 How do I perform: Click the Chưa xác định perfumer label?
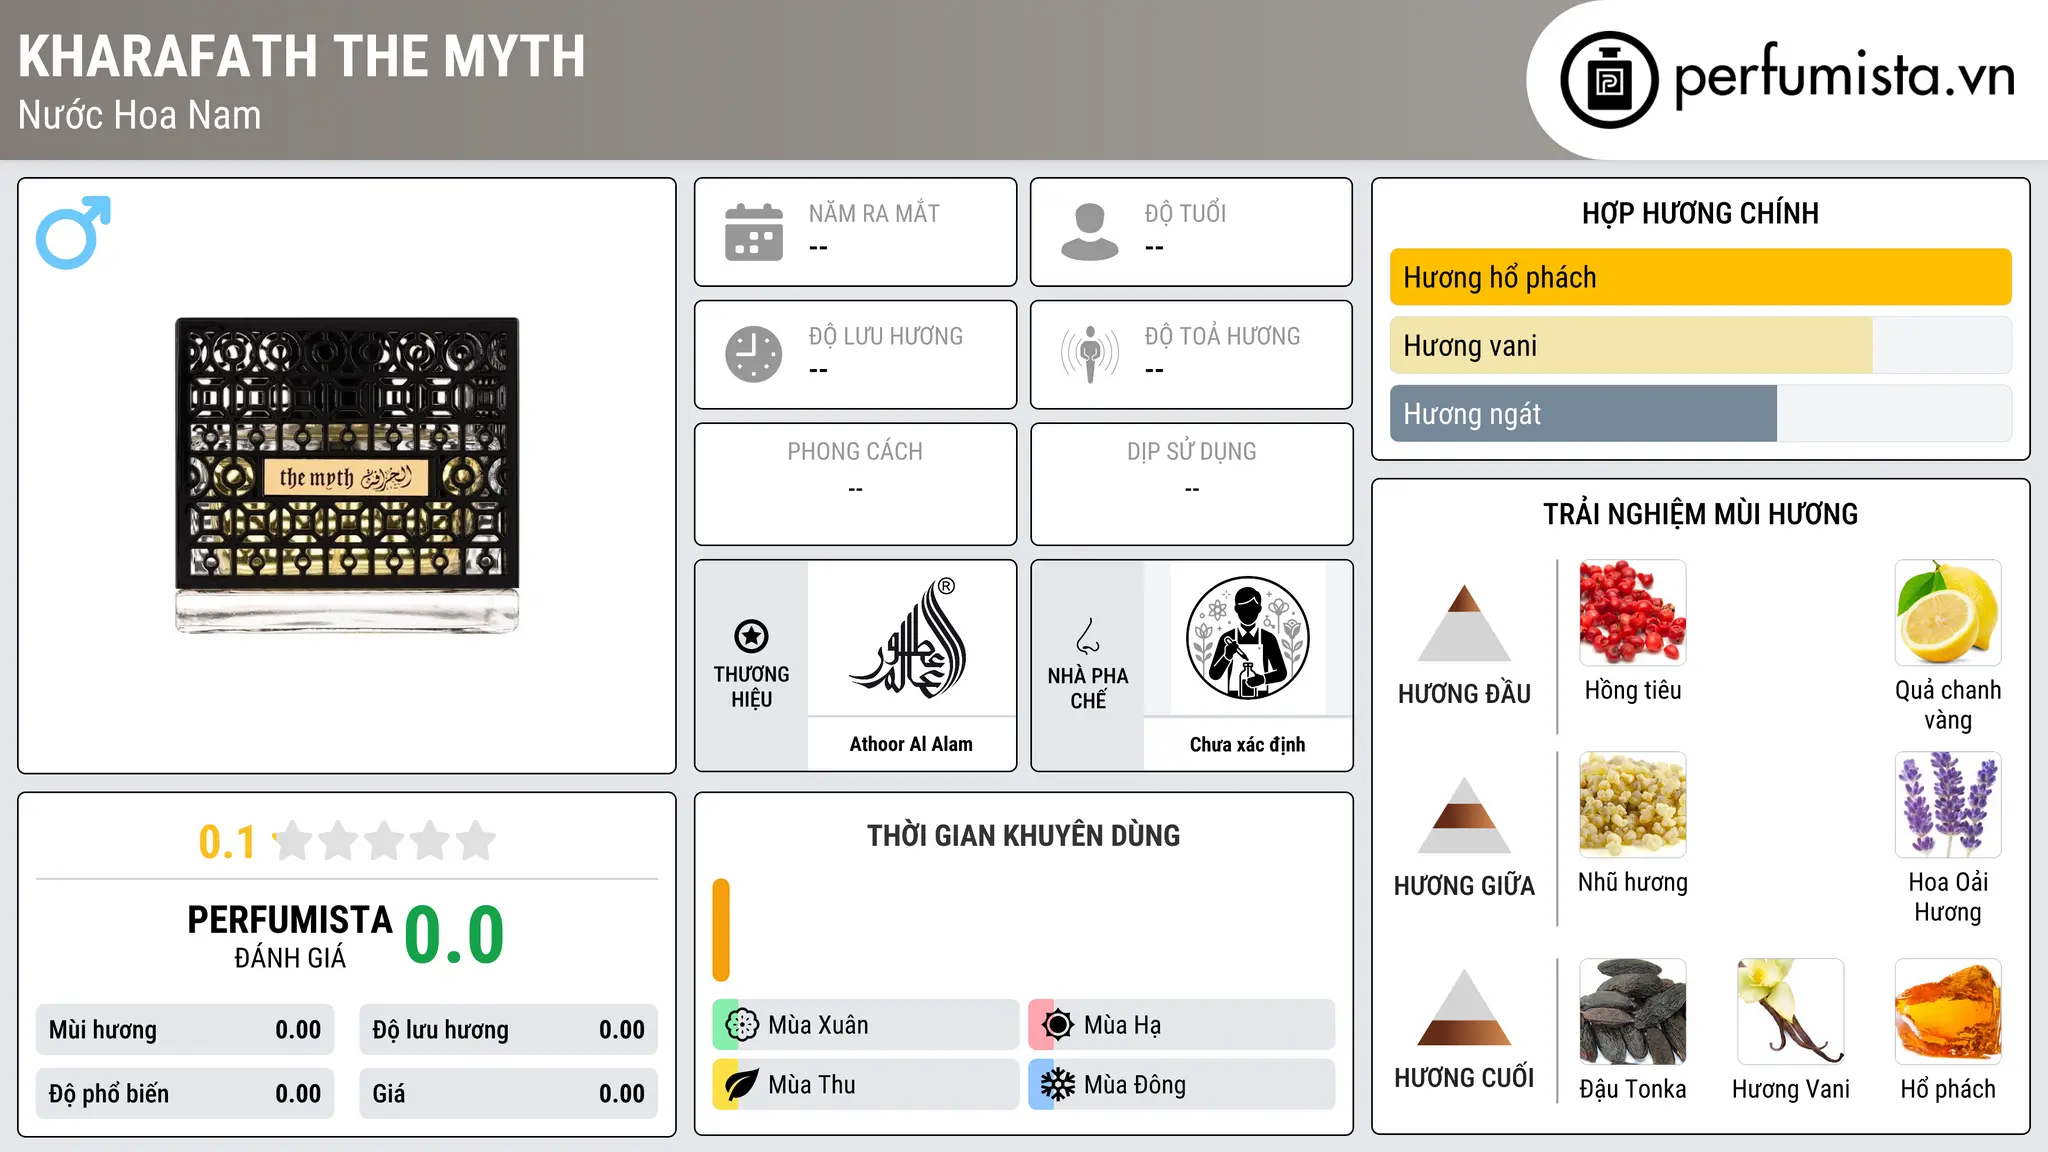tap(1247, 744)
